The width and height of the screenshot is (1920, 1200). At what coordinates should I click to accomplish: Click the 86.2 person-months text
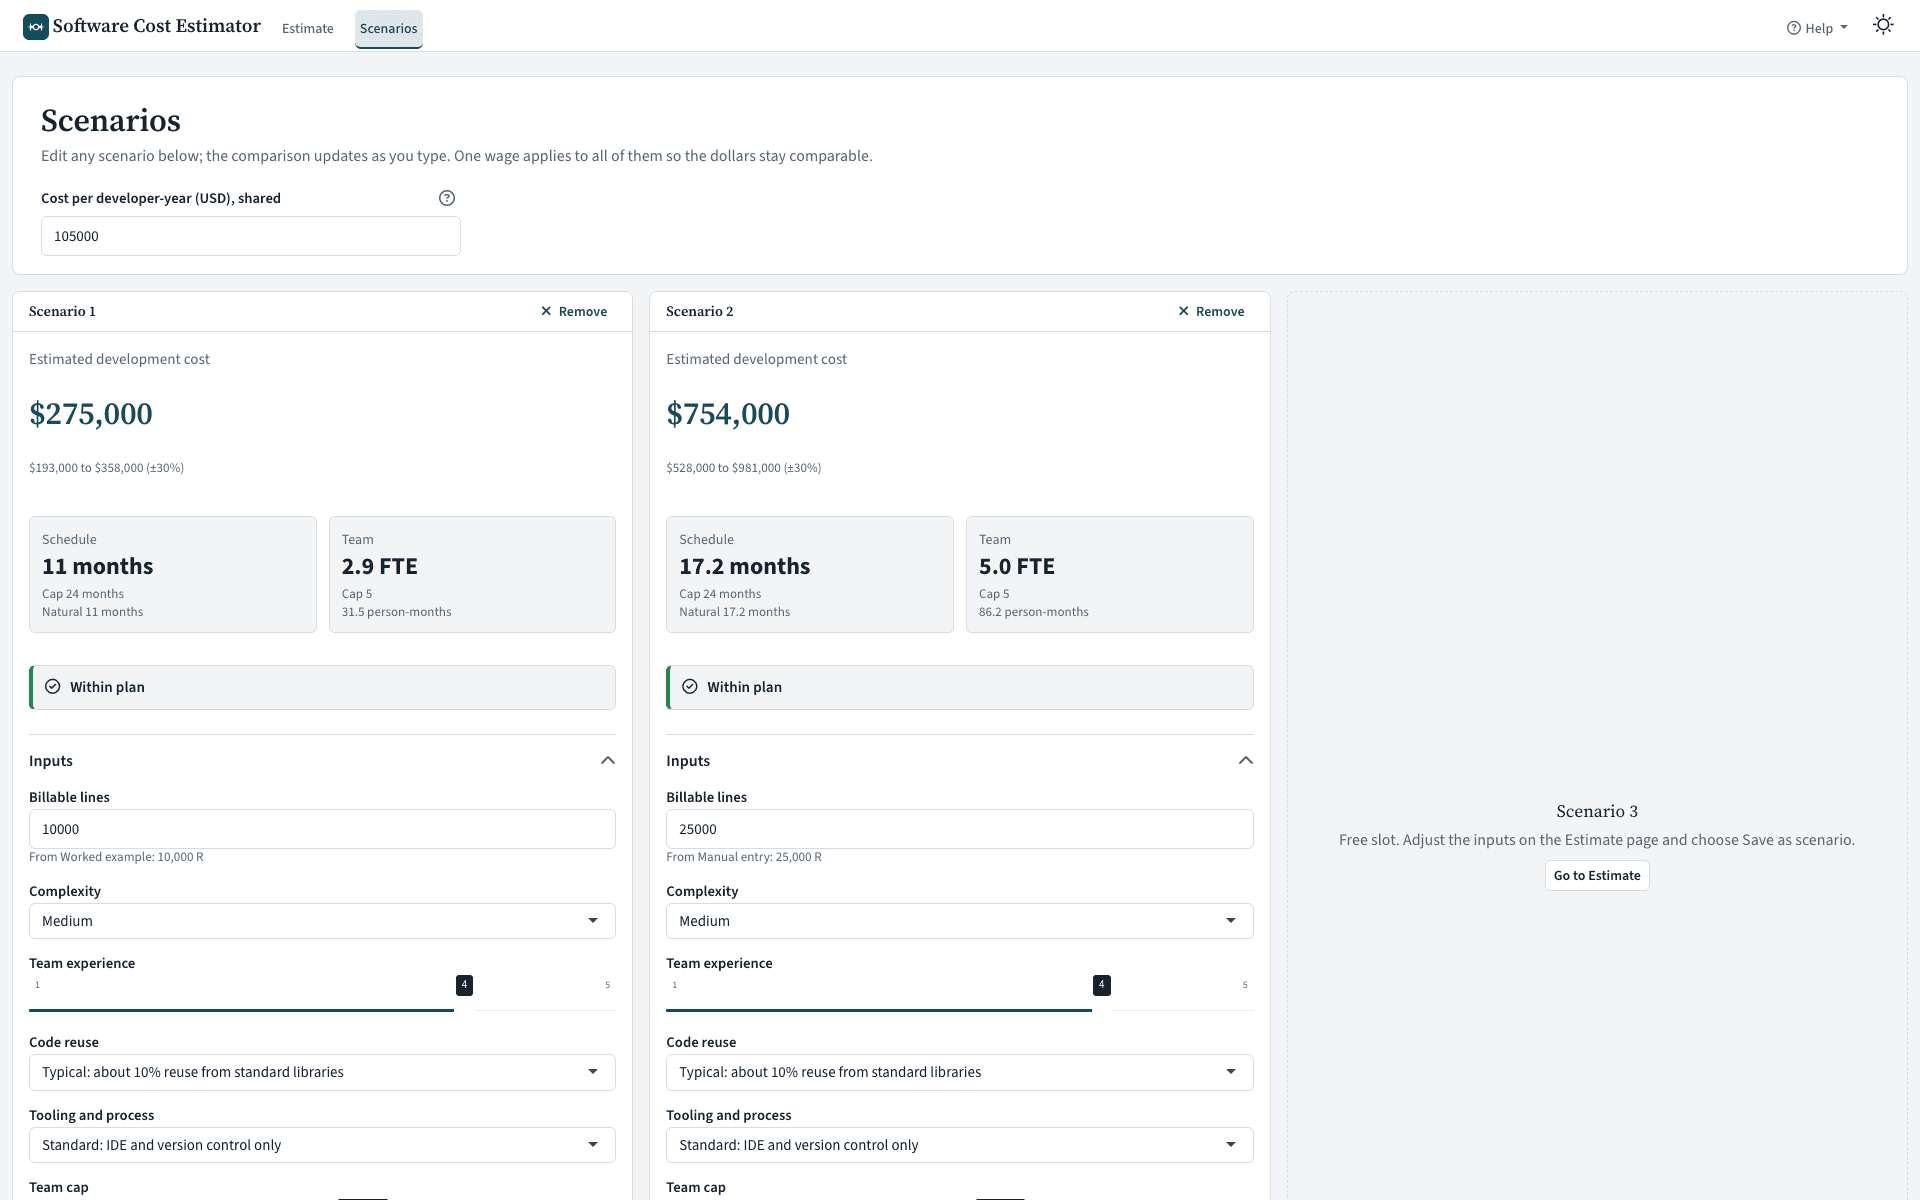point(1034,612)
